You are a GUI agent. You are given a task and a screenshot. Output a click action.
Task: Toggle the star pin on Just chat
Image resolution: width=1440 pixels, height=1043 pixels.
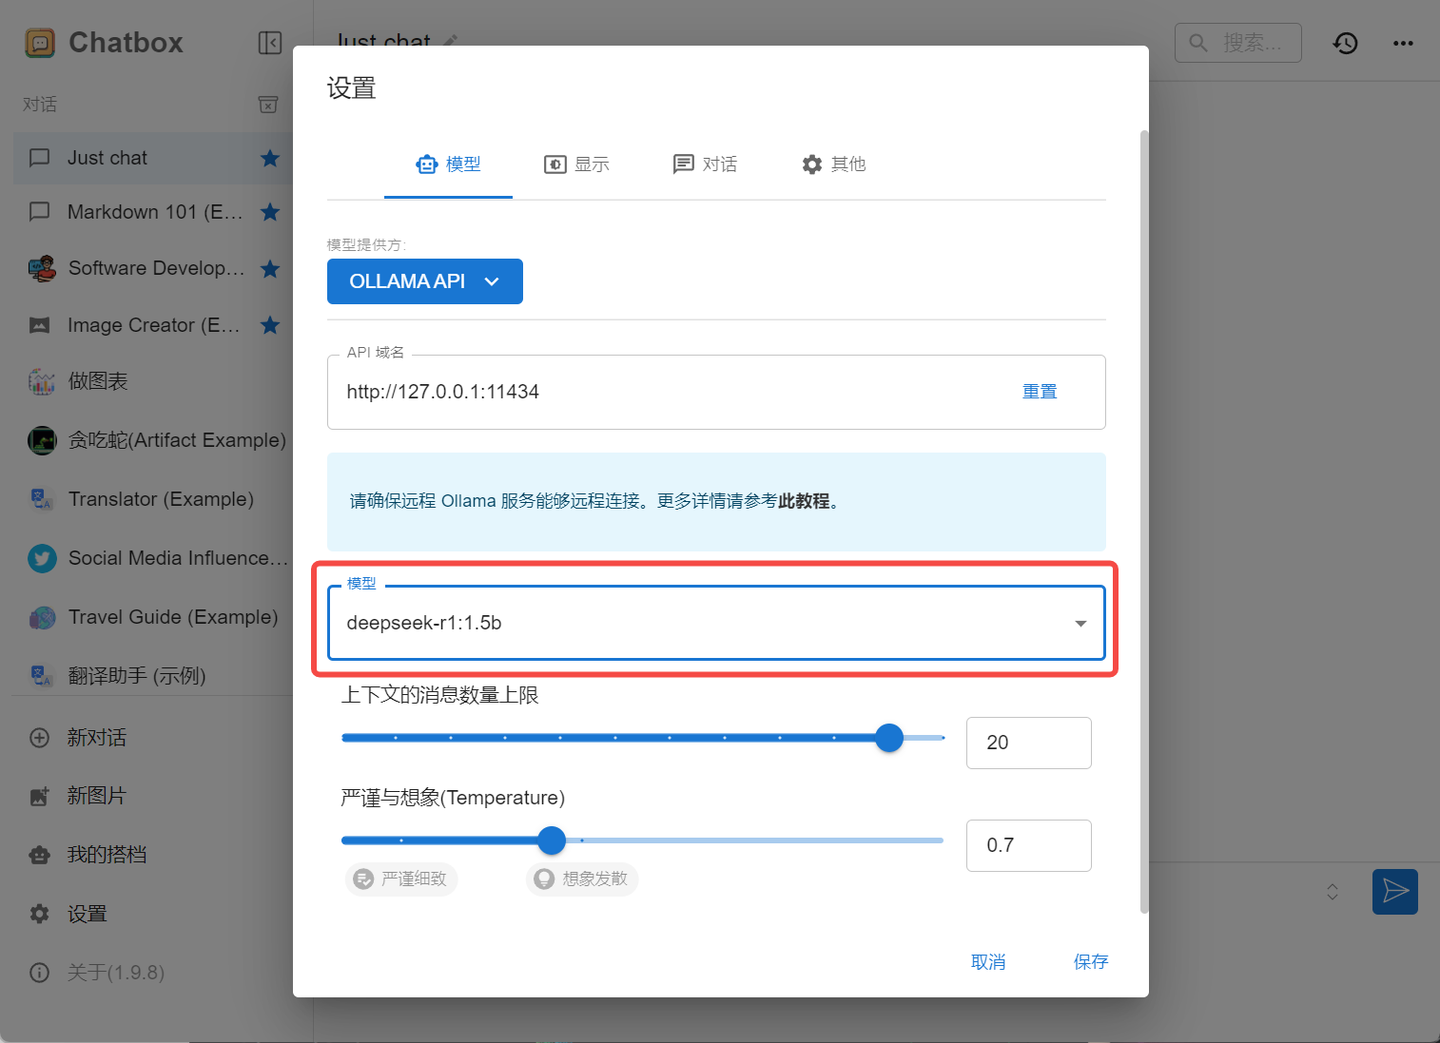270,157
